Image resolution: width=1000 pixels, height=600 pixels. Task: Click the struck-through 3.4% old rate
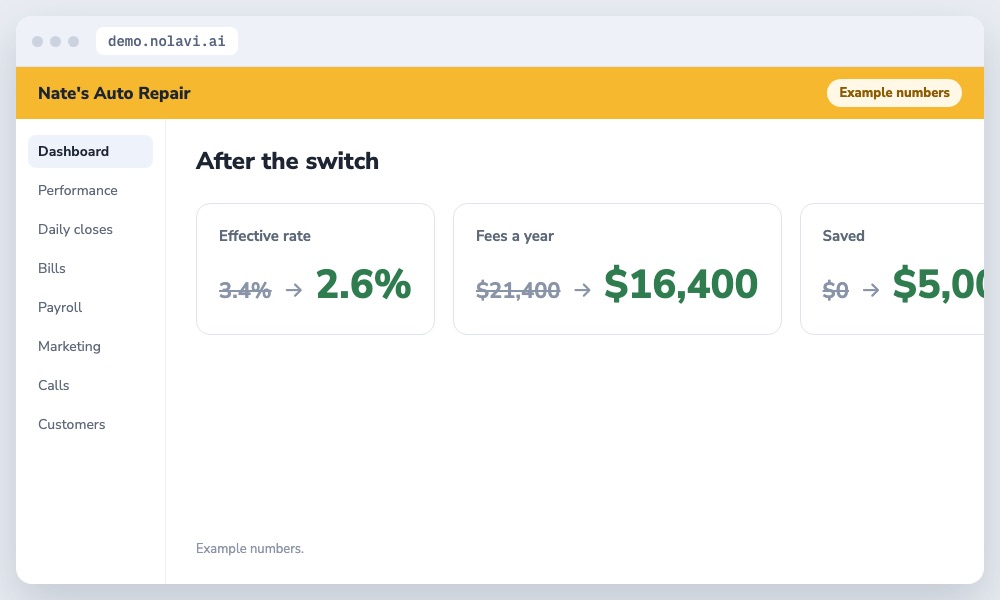point(245,290)
